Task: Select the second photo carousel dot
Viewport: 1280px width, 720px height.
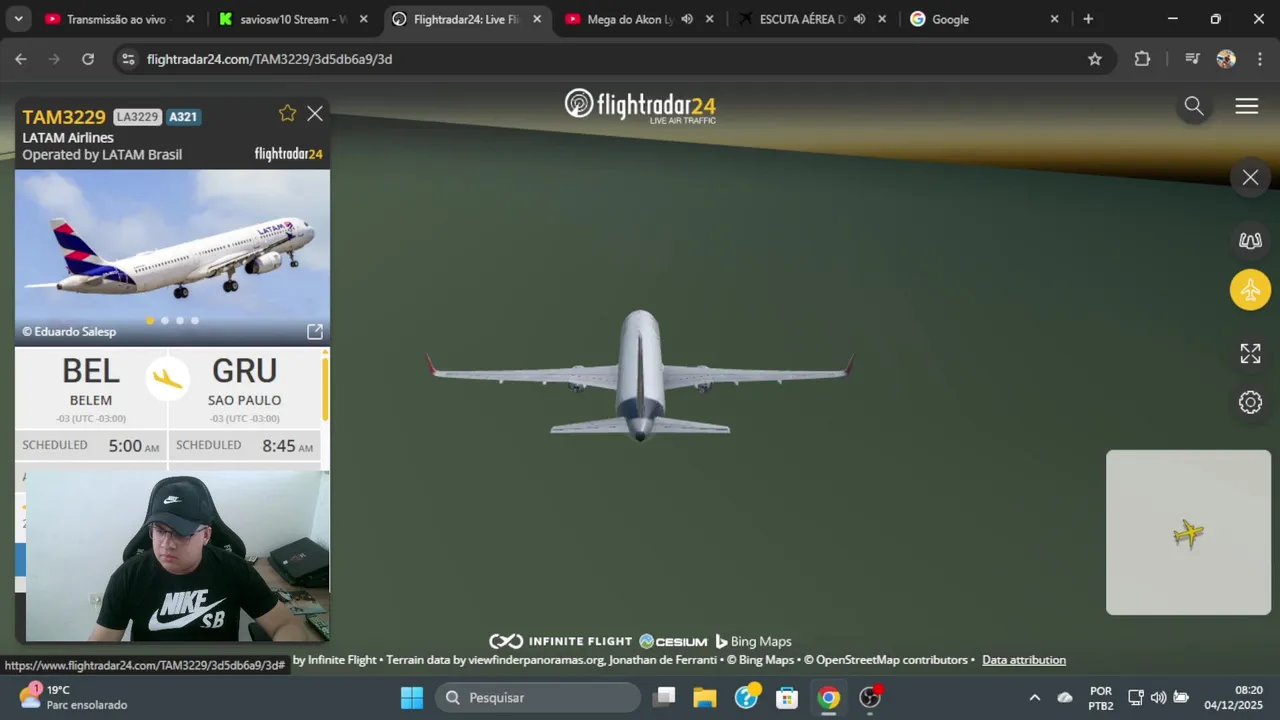Action: (x=165, y=321)
